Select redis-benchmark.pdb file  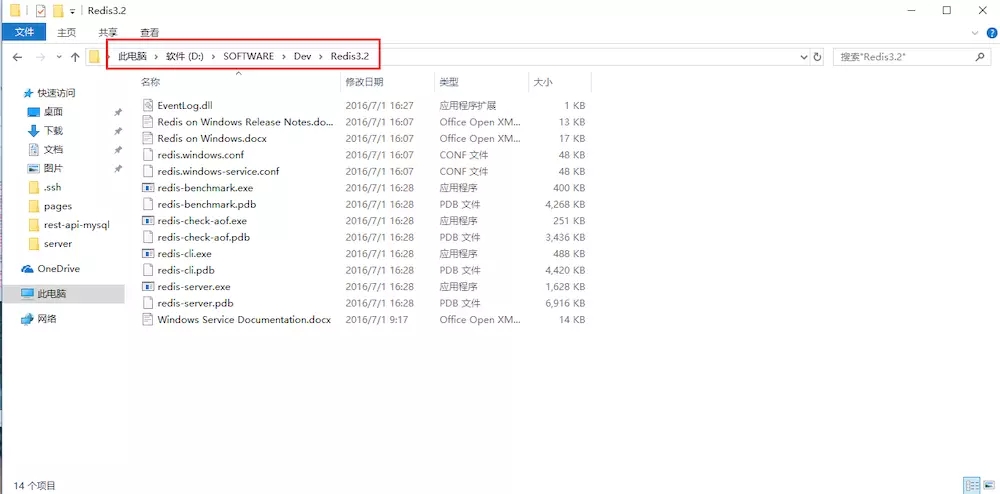click(207, 205)
